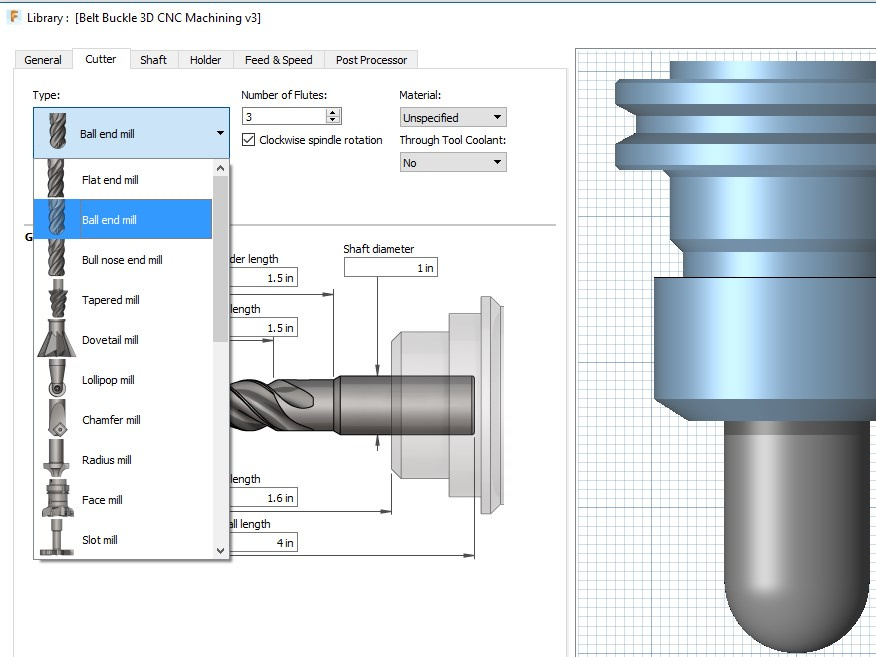Viewport: 876px width, 657px height.
Task: Select Face mill option
Action: (123, 499)
